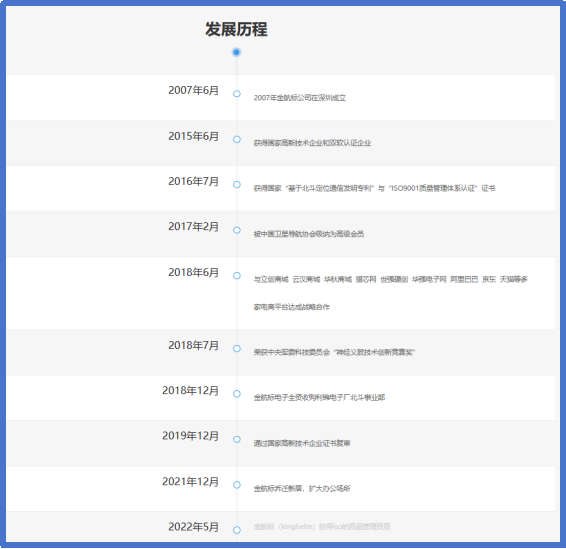Click the 2018年12月 timeline circle marker

237,394
